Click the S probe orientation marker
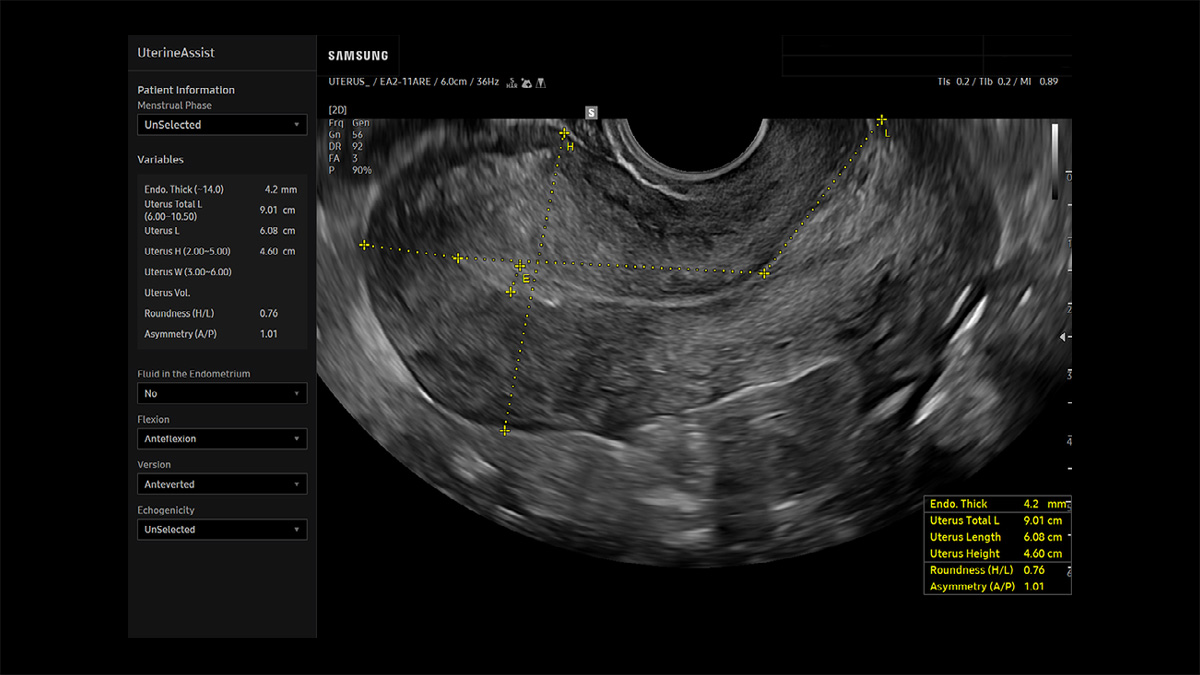1200x675 pixels. pos(591,113)
